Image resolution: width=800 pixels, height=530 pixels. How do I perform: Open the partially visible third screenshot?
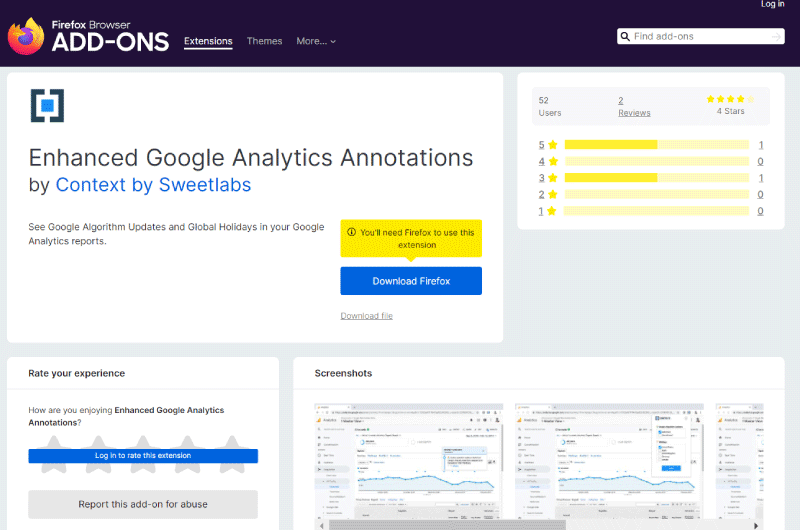(x=739, y=461)
